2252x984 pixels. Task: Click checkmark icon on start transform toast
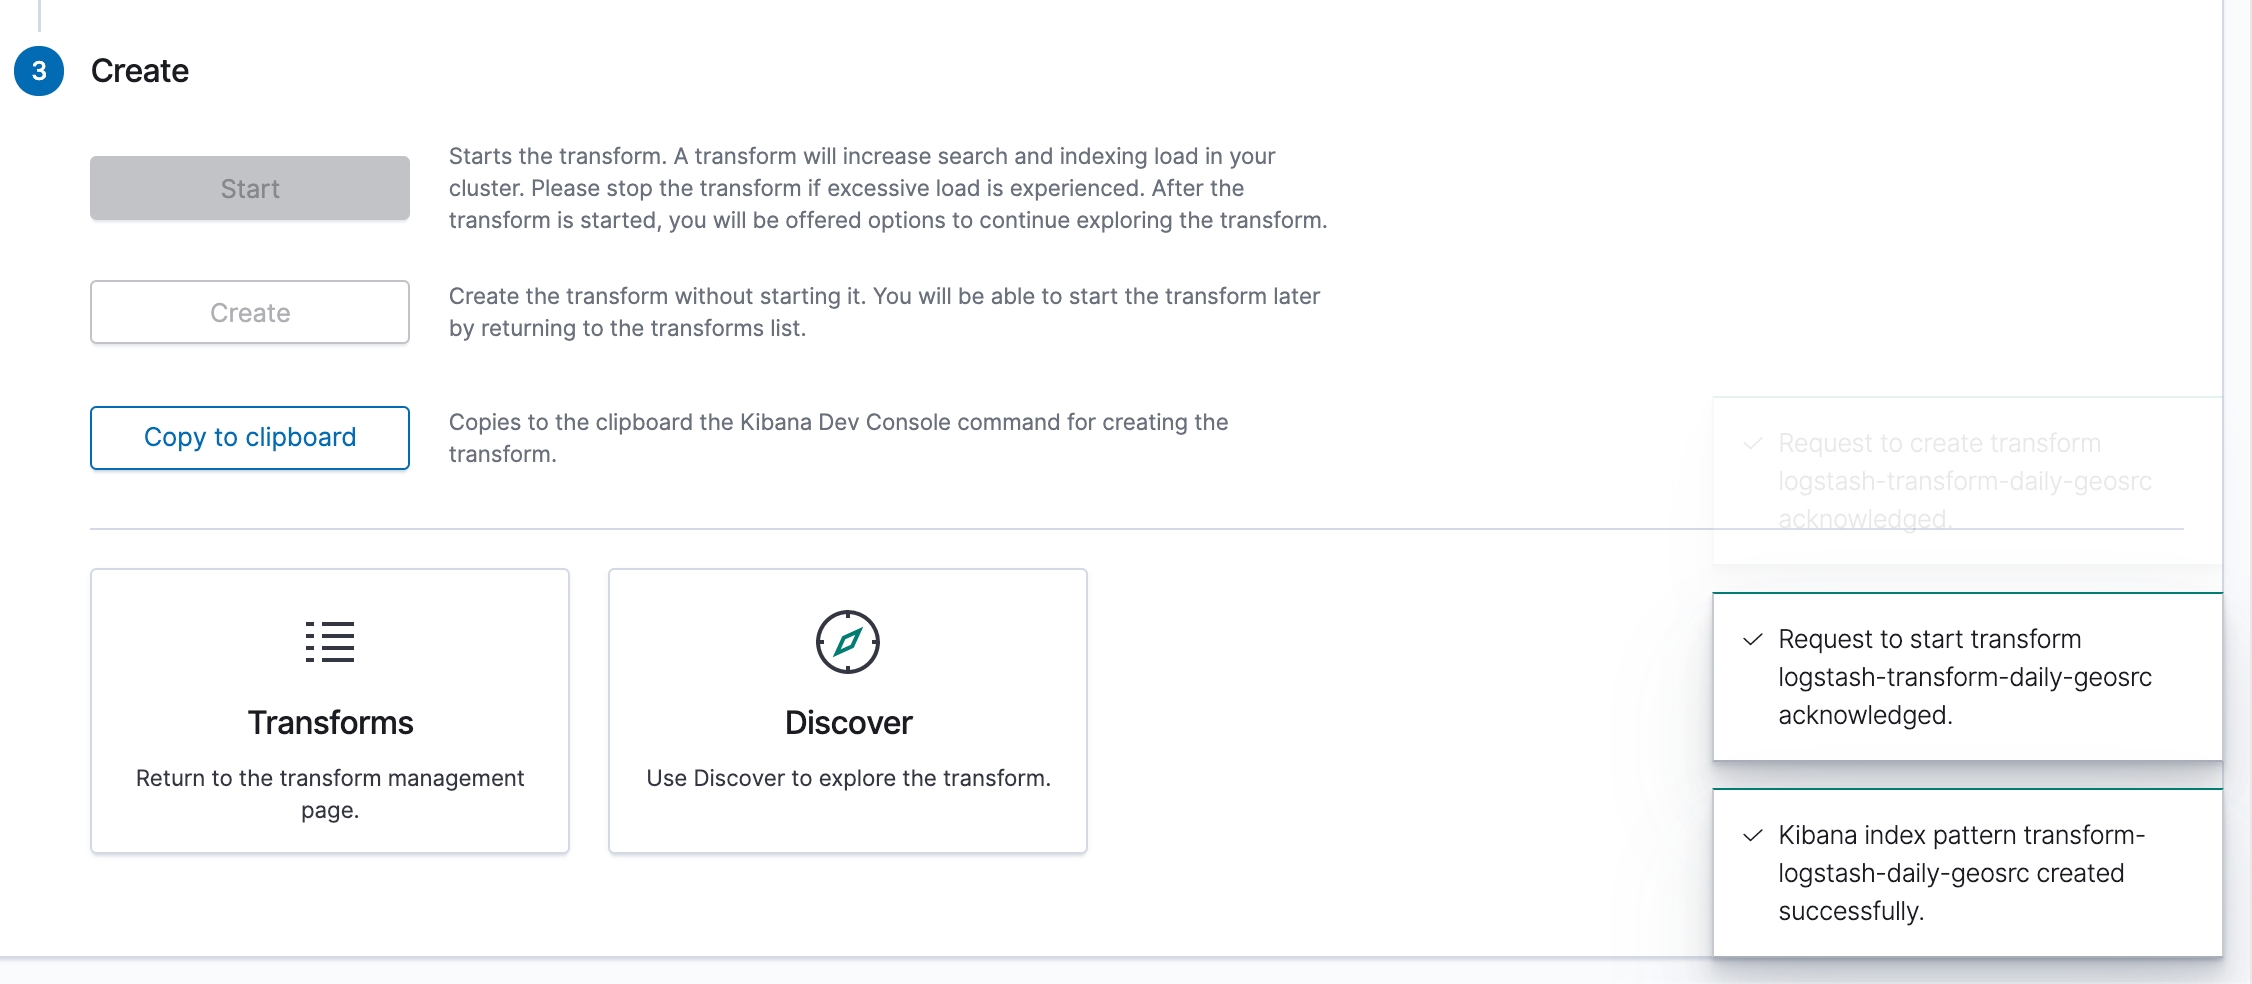[1752, 640]
